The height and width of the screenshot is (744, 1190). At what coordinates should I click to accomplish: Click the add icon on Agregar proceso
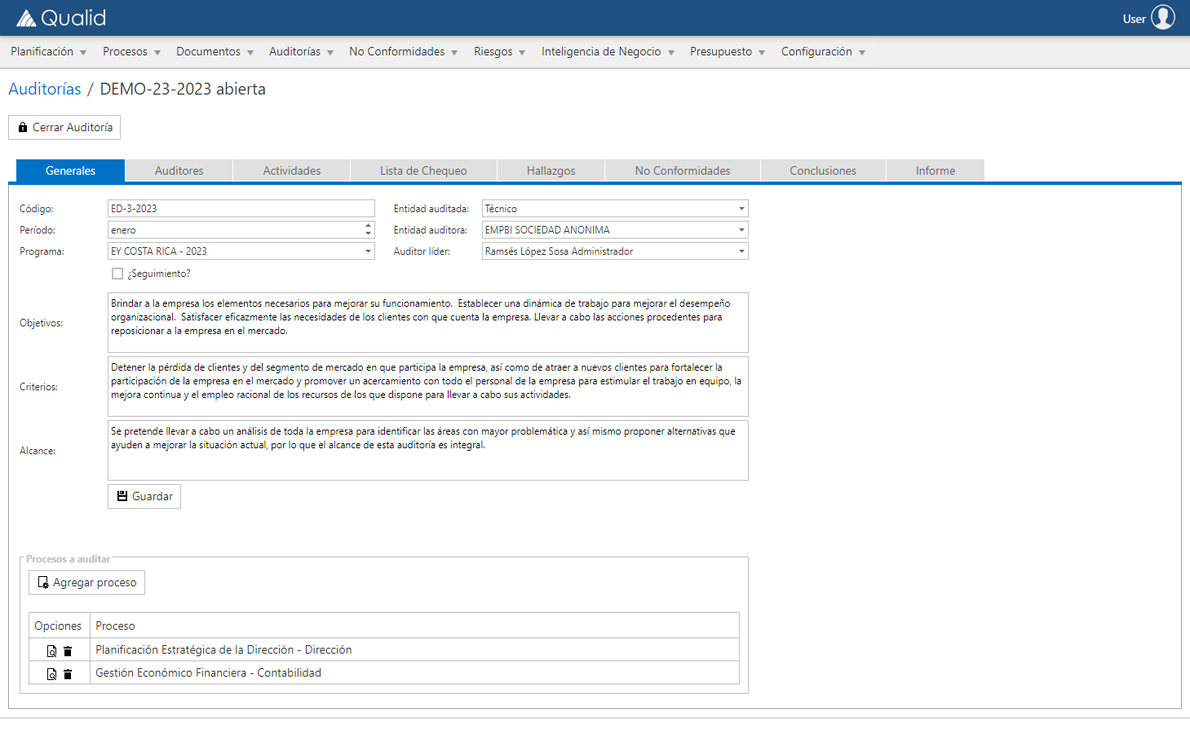pyautogui.click(x=42, y=582)
